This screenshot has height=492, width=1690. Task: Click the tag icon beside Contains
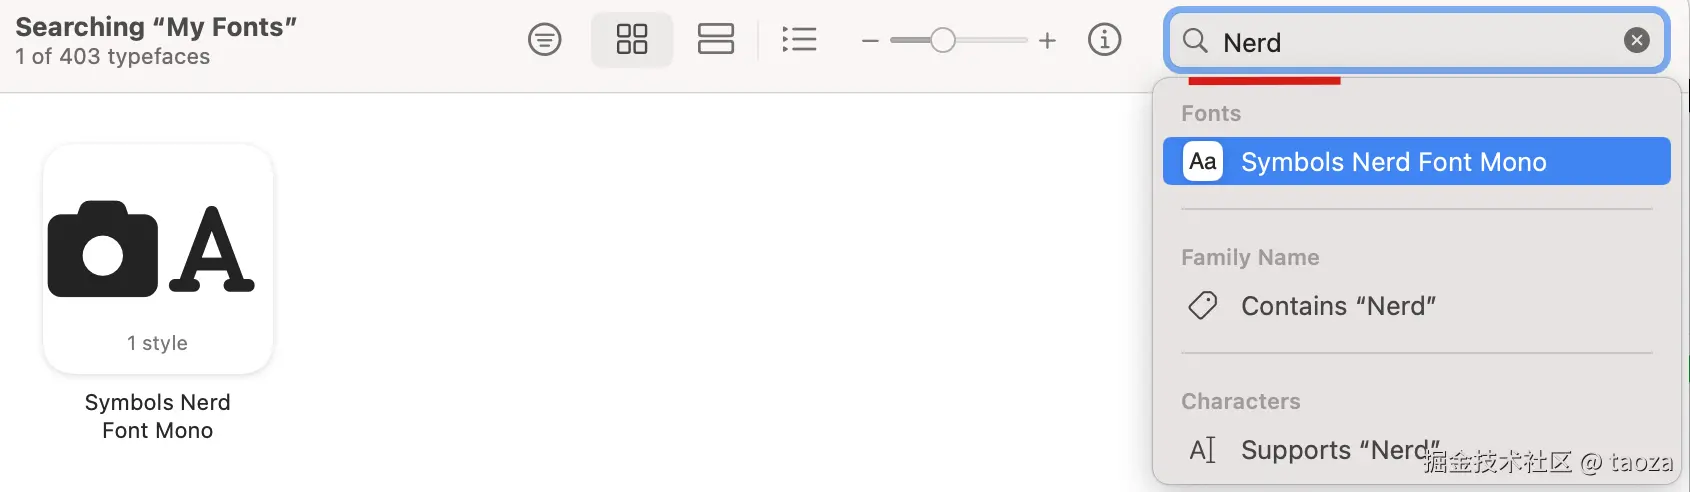pyautogui.click(x=1203, y=305)
